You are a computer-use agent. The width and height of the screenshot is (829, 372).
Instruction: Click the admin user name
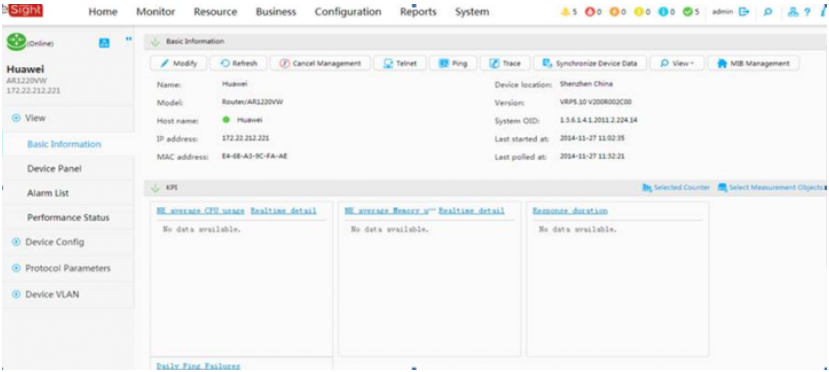(x=723, y=12)
